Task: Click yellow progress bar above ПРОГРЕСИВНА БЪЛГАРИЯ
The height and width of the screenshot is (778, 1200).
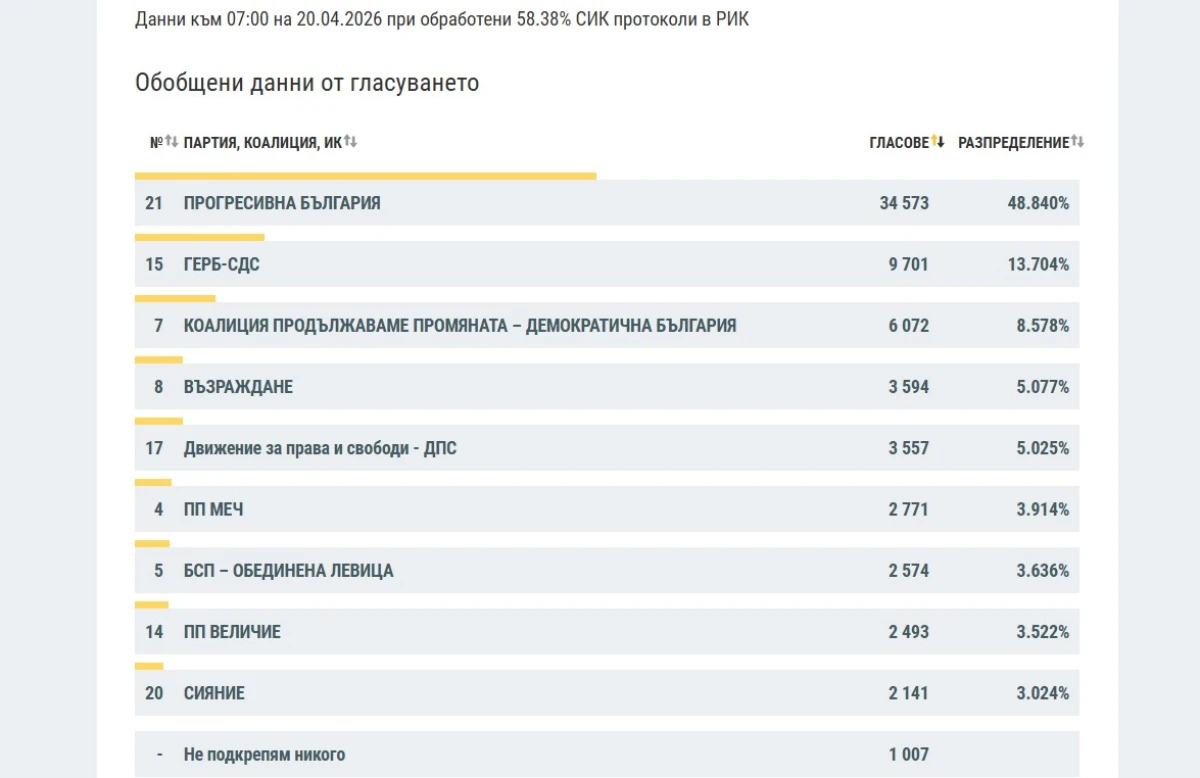Action: [x=366, y=176]
